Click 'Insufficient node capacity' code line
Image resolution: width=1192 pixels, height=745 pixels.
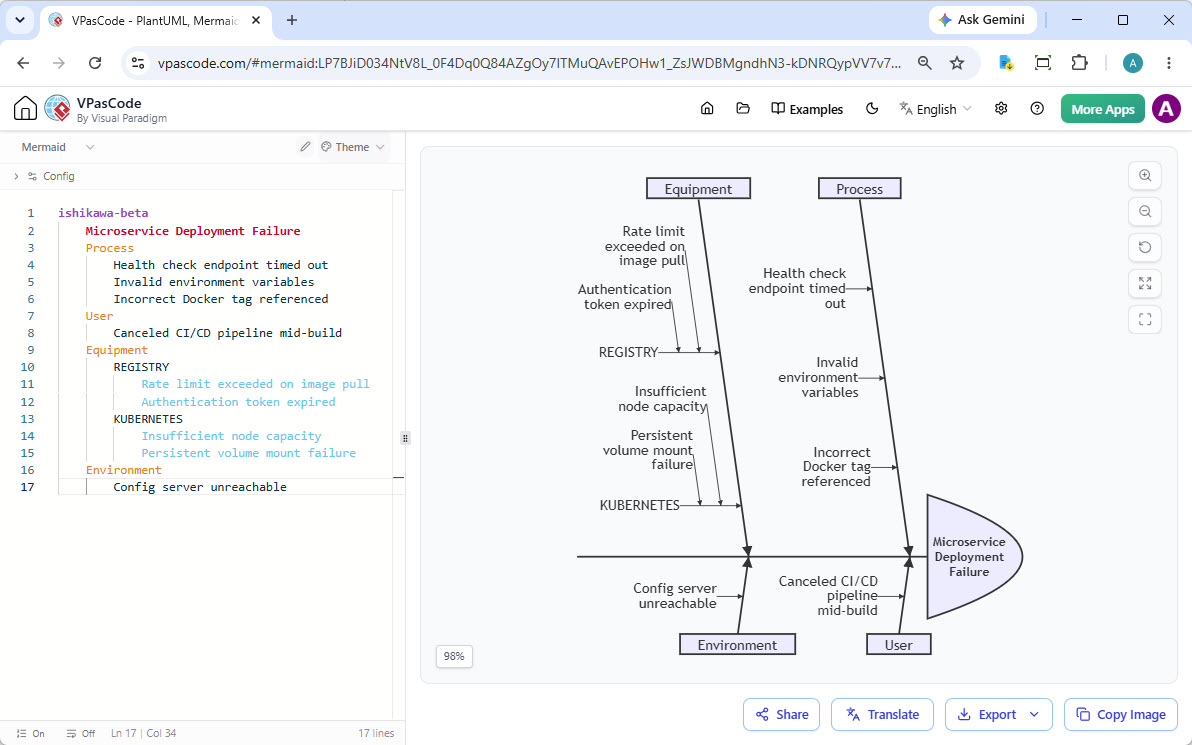point(231,436)
